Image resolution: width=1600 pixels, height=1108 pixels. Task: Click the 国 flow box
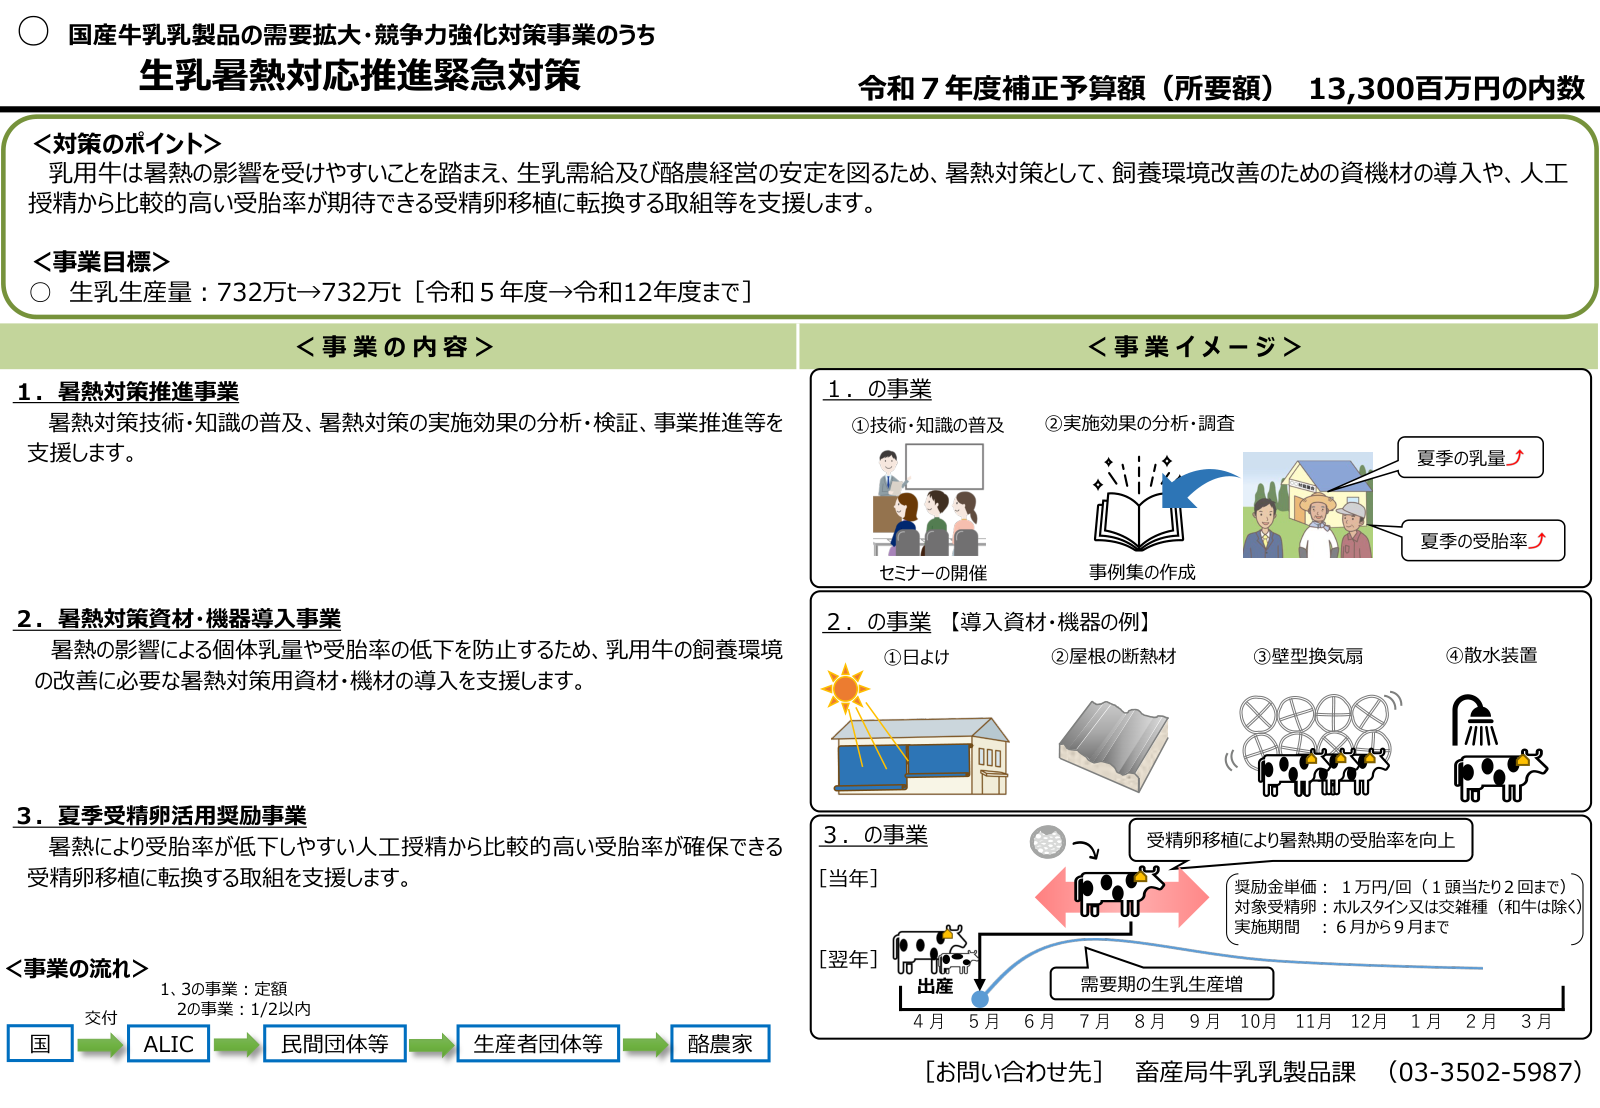click(40, 1044)
